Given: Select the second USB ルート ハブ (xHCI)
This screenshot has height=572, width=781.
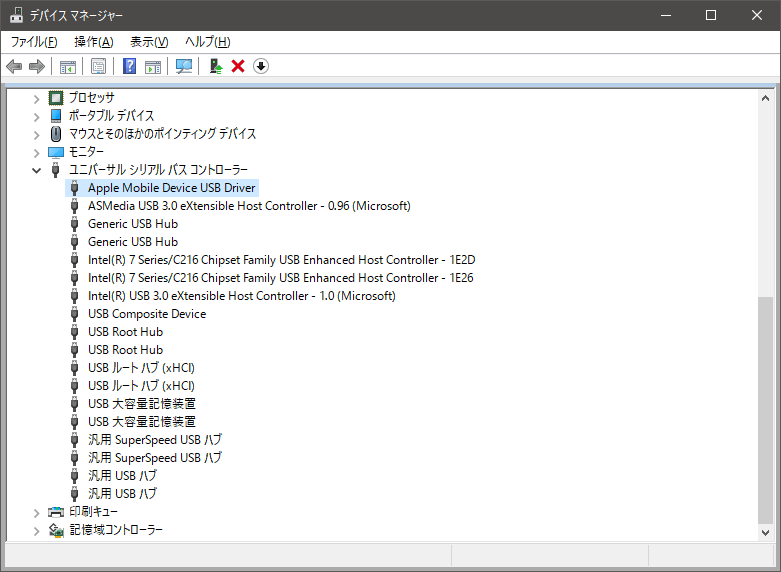Looking at the screenshot, I should (x=141, y=386).
